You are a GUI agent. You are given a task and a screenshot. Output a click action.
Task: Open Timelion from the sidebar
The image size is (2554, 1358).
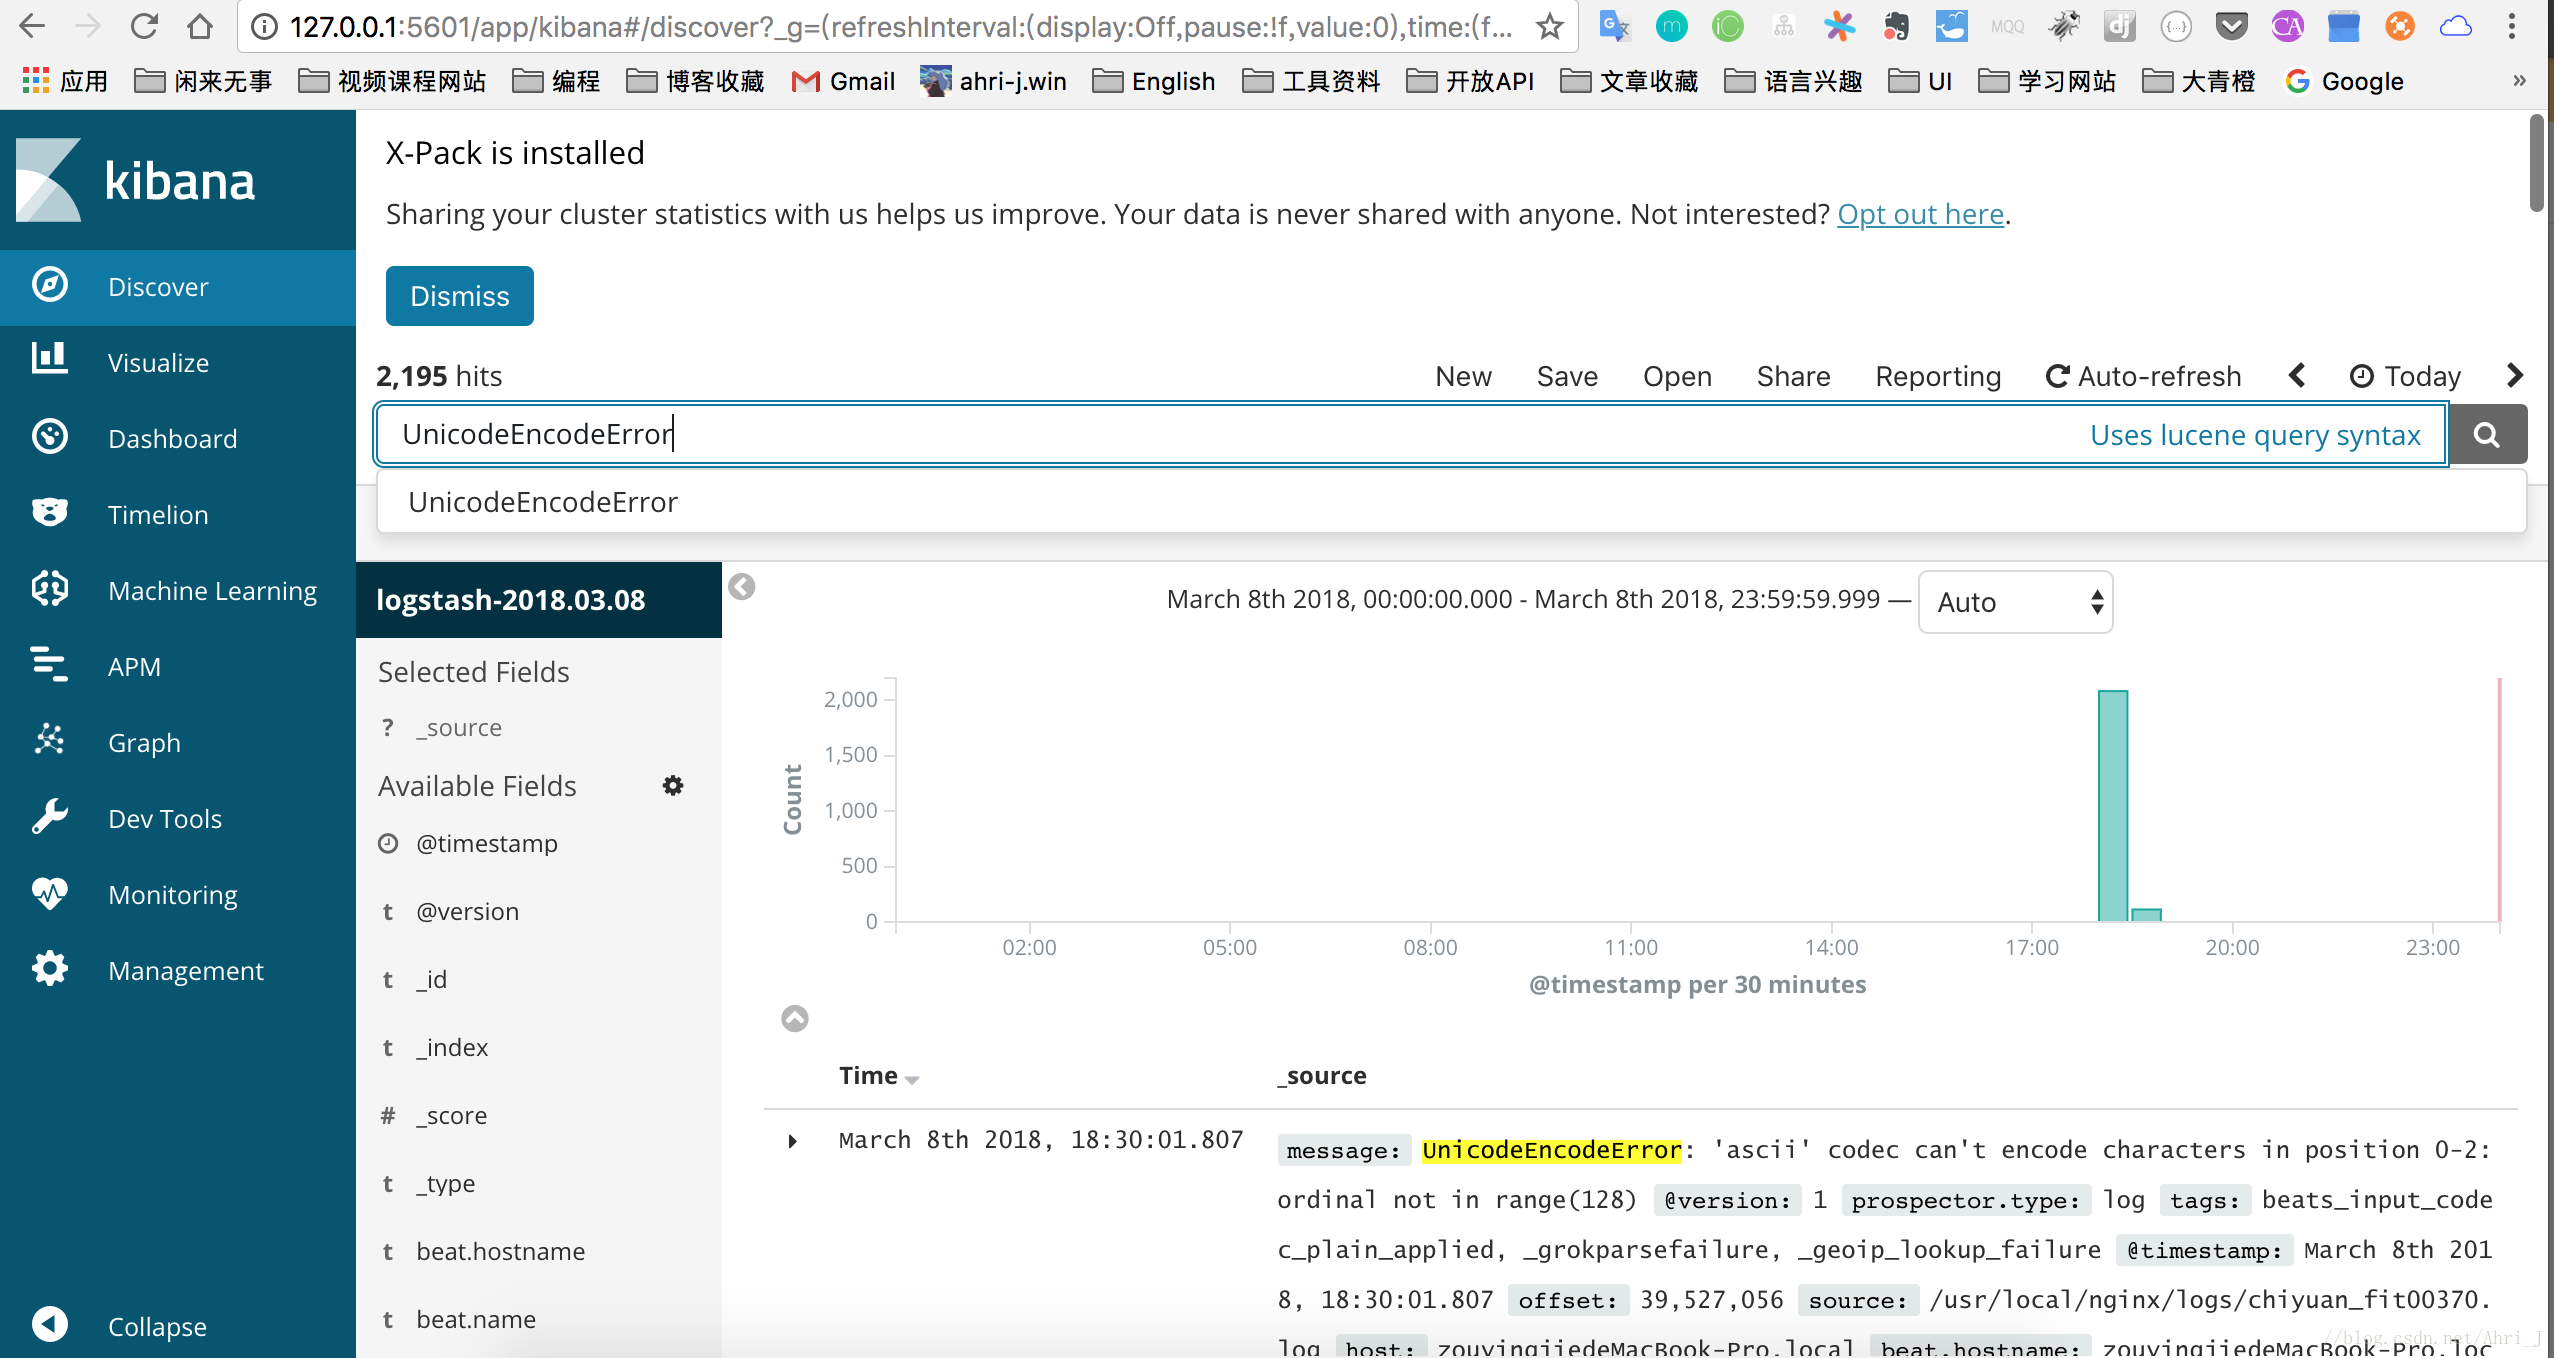click(x=178, y=515)
